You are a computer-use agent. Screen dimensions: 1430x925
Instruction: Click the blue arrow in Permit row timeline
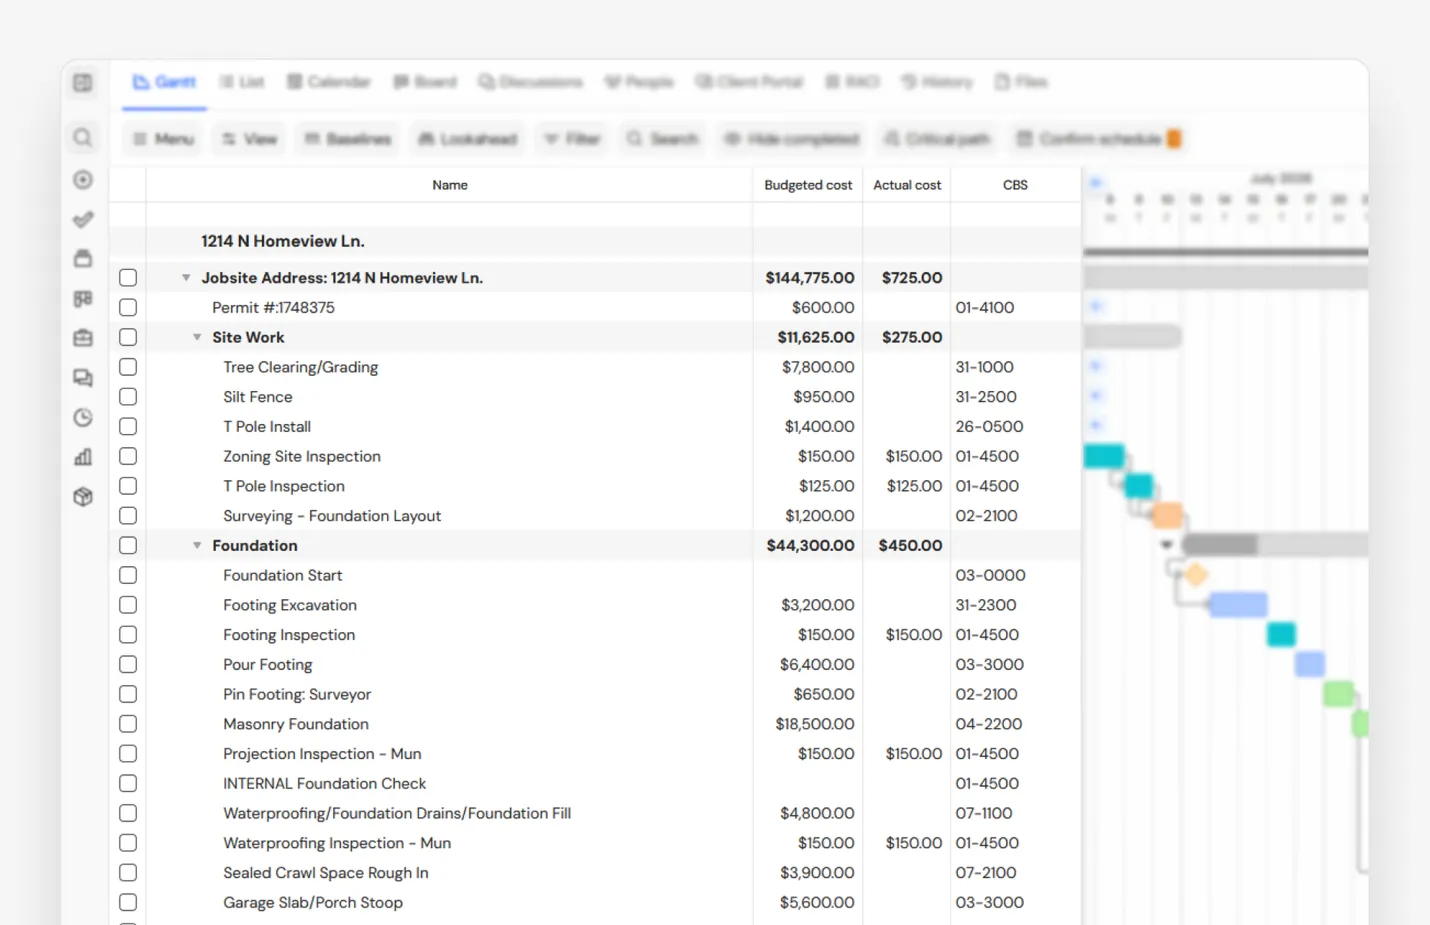click(x=1096, y=307)
